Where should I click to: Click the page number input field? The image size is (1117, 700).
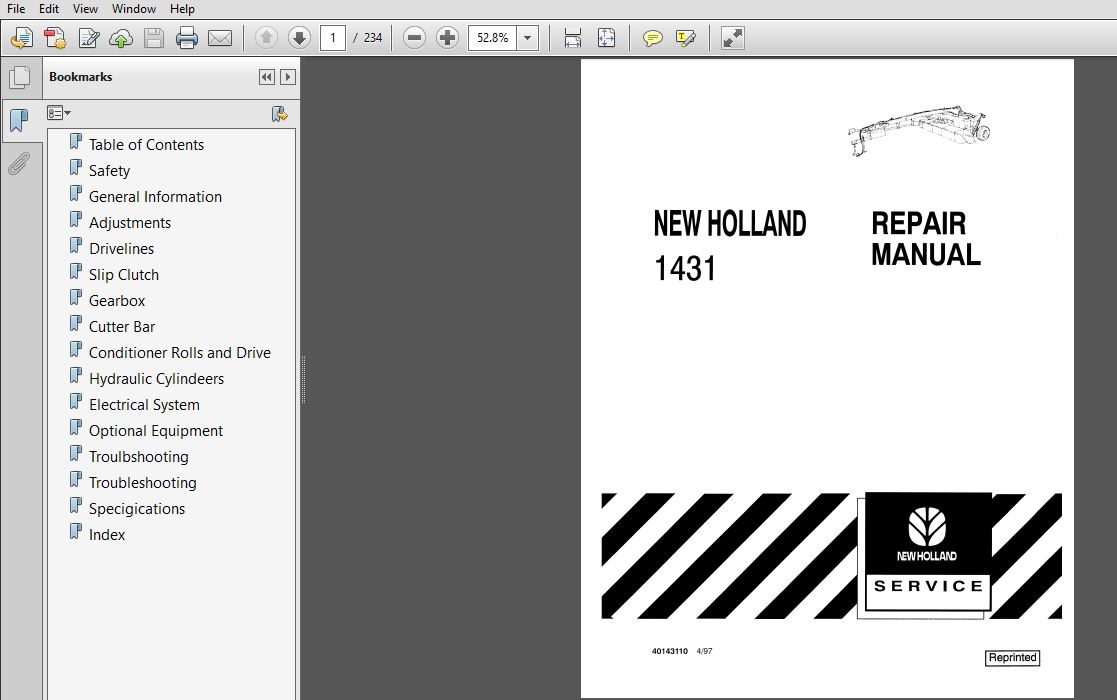coord(333,38)
